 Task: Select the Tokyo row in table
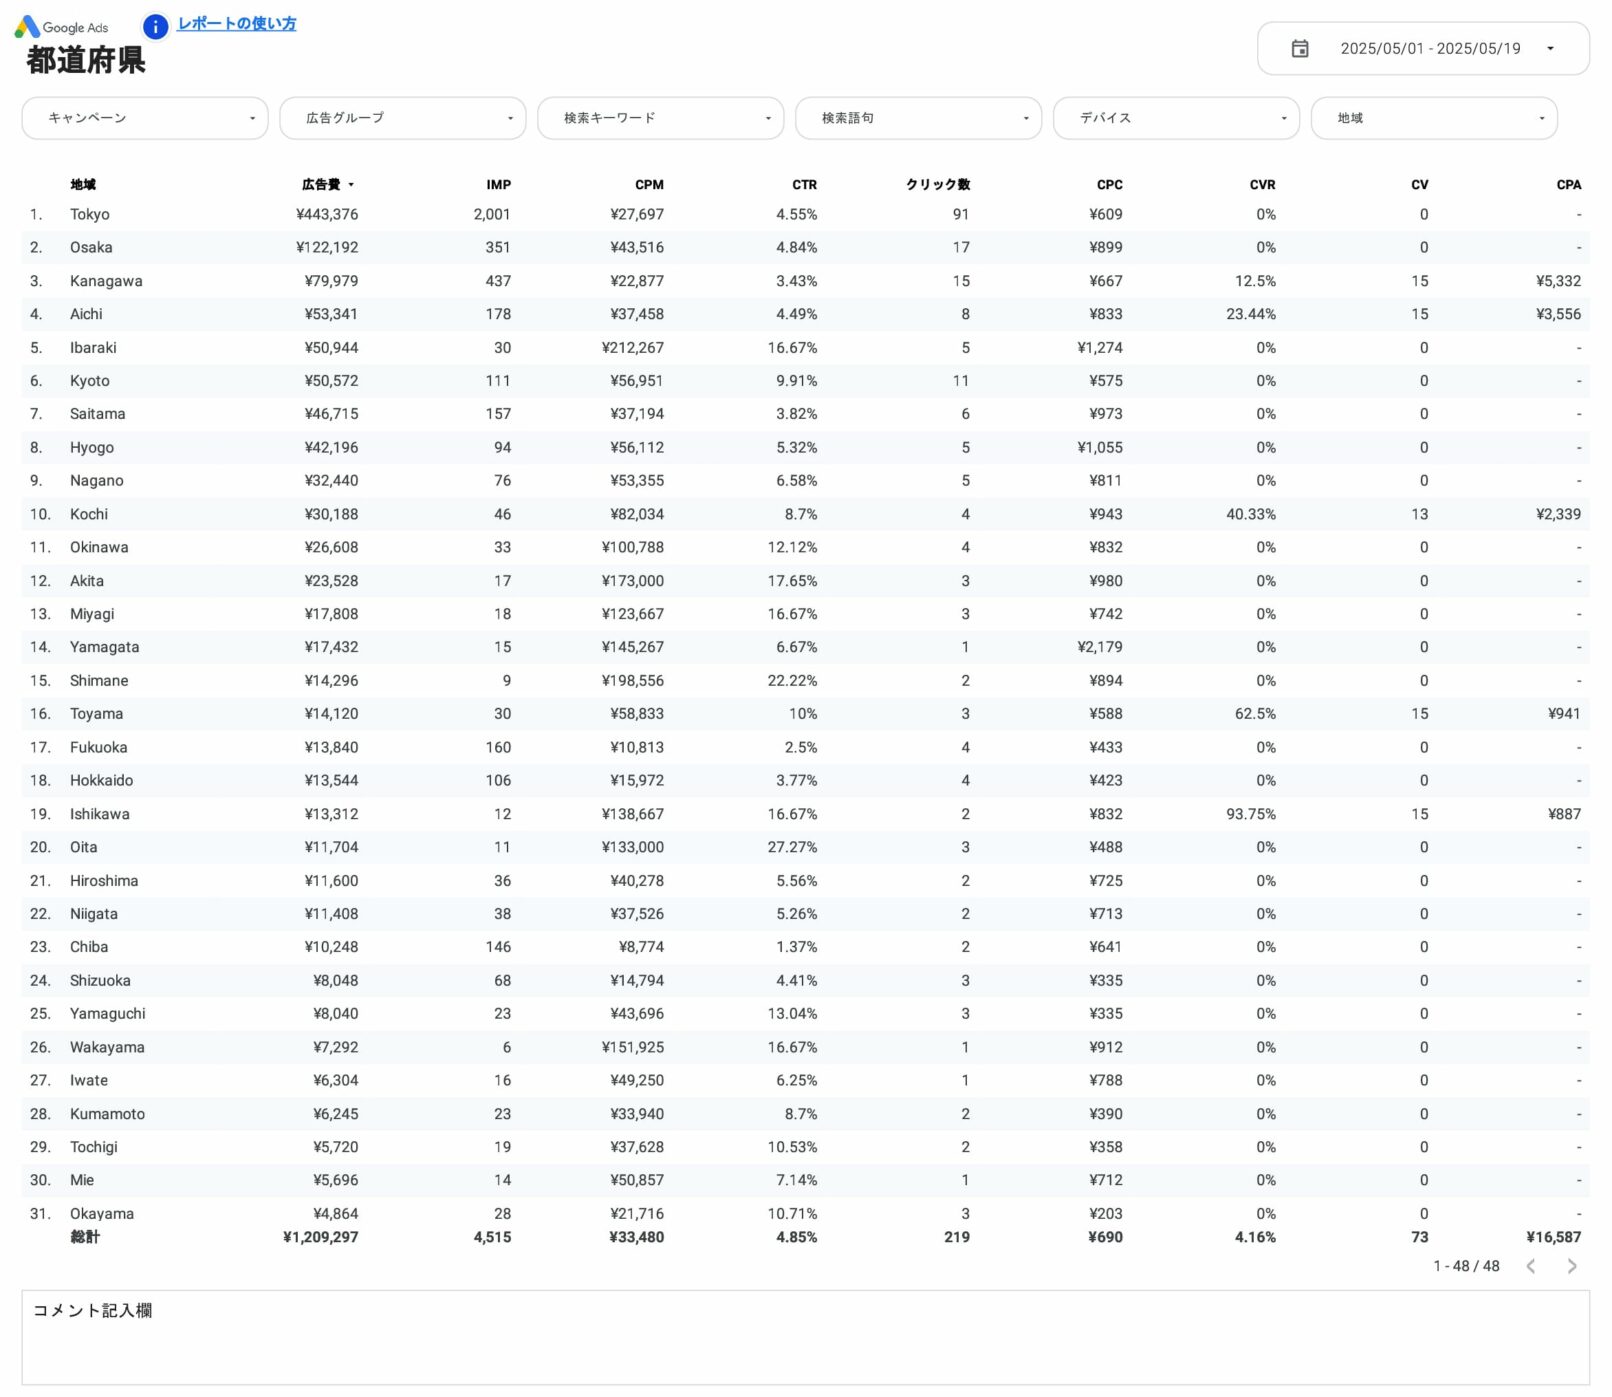pos(90,215)
